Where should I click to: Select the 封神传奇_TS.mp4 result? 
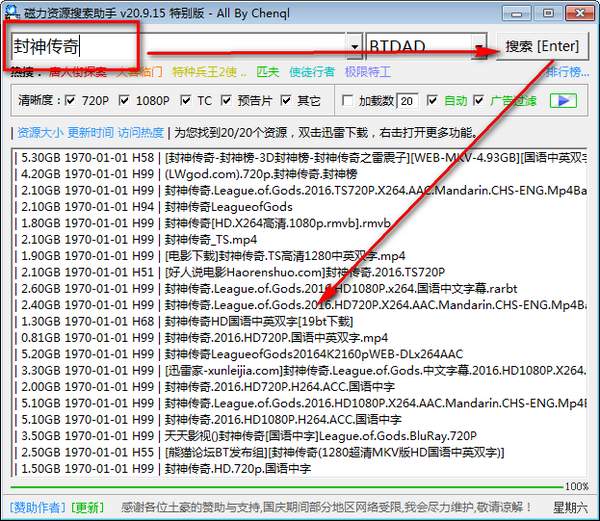click(300, 239)
